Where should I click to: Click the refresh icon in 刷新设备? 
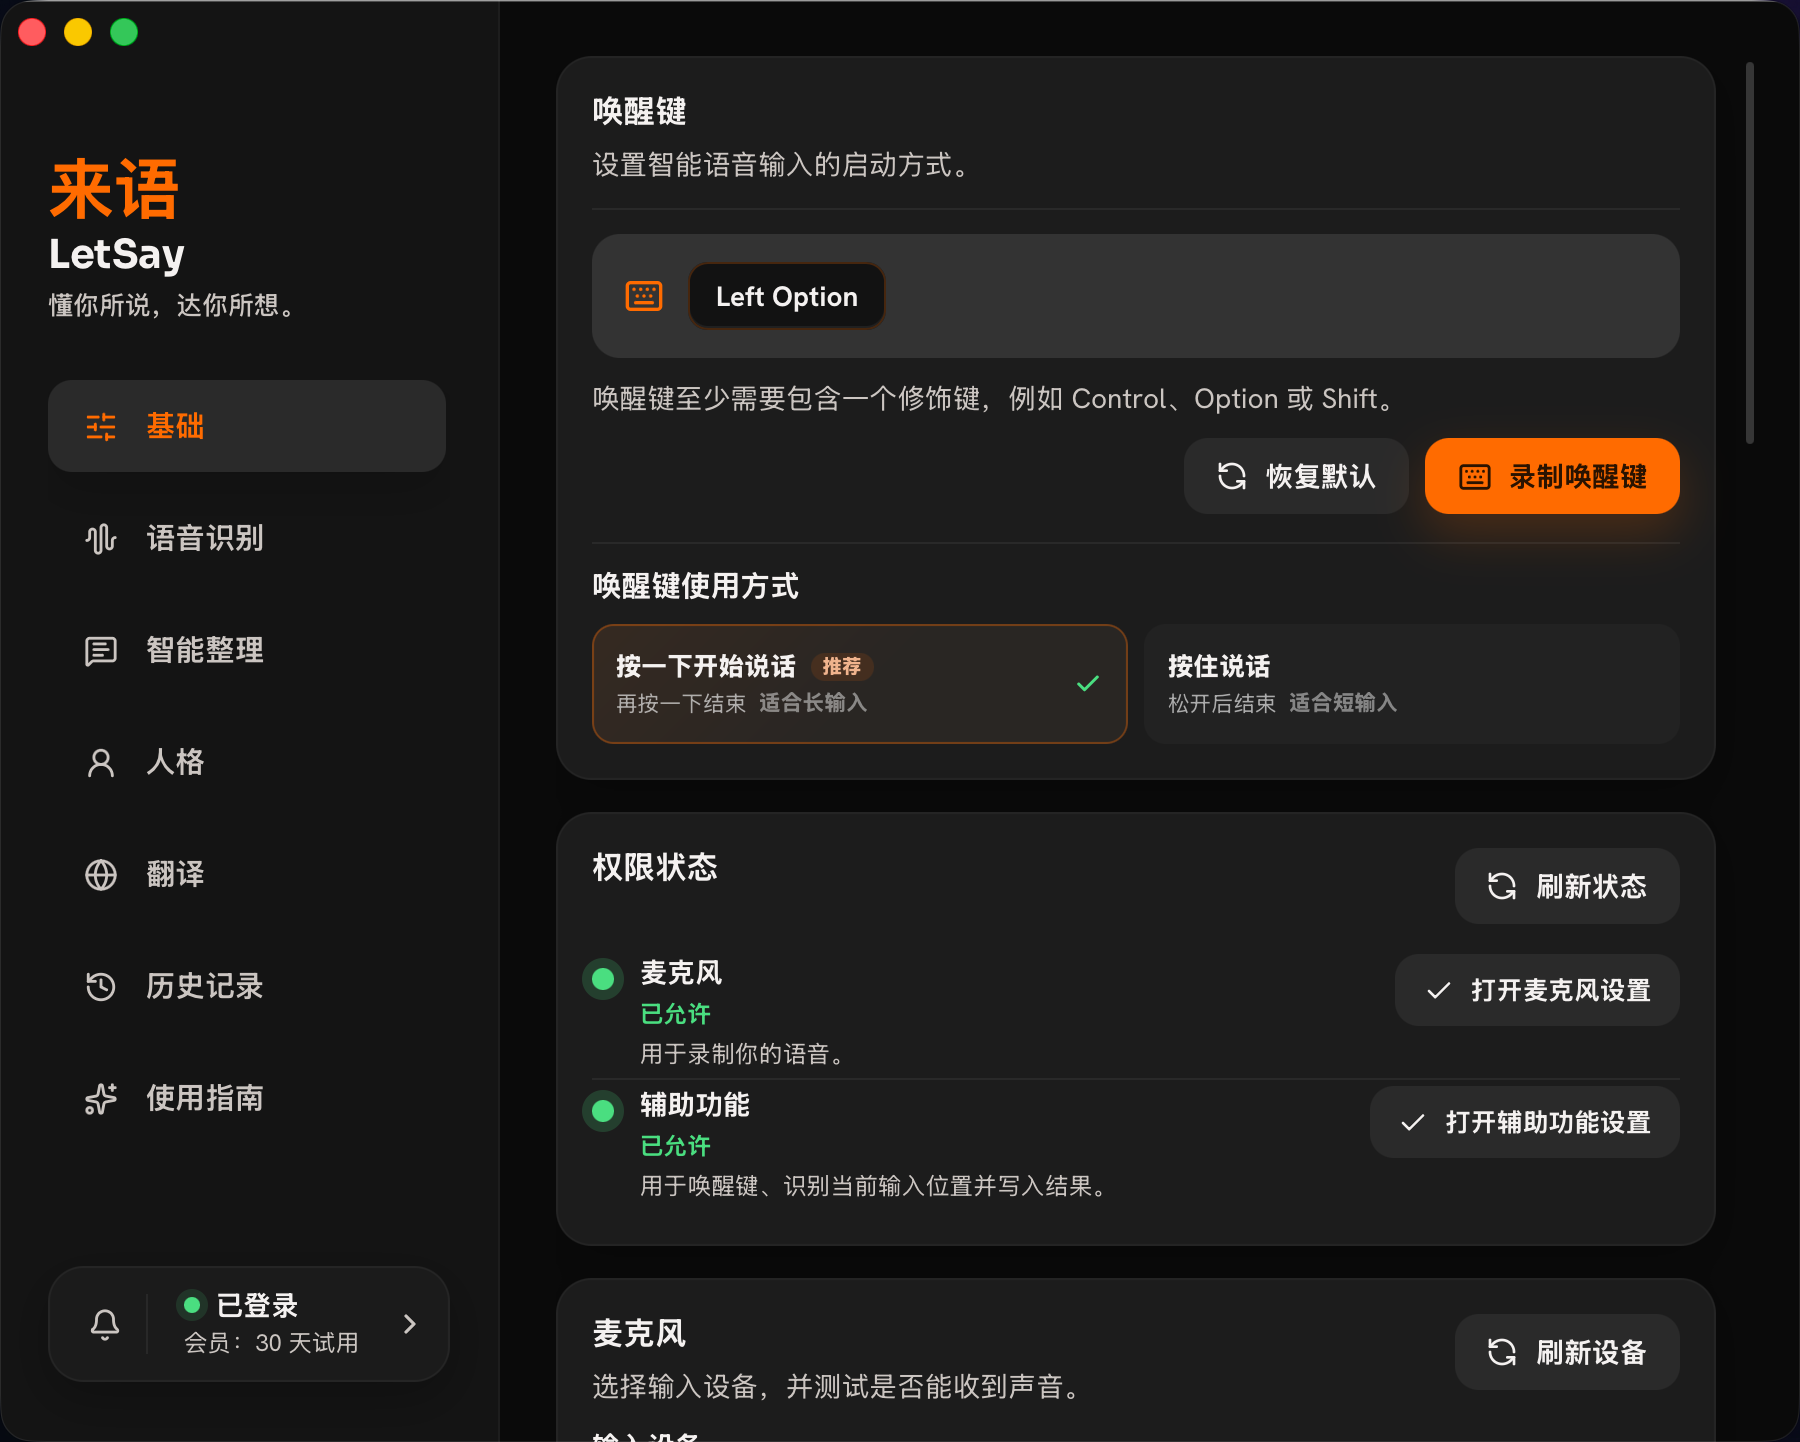pyautogui.click(x=1502, y=1352)
